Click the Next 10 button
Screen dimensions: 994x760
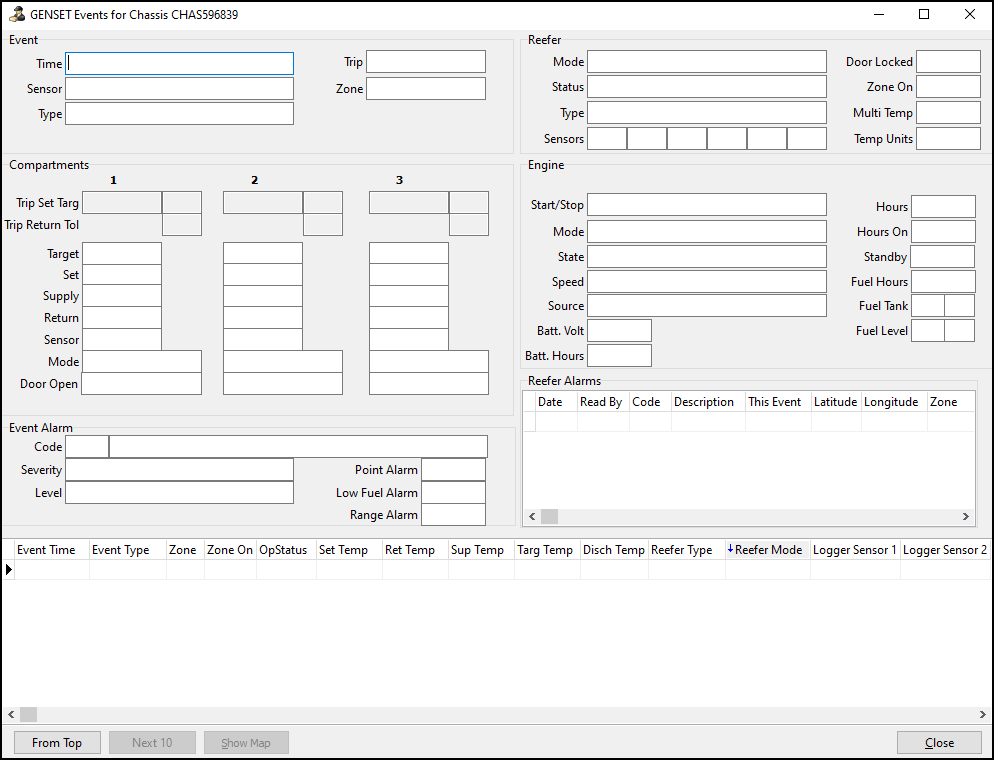coord(151,742)
